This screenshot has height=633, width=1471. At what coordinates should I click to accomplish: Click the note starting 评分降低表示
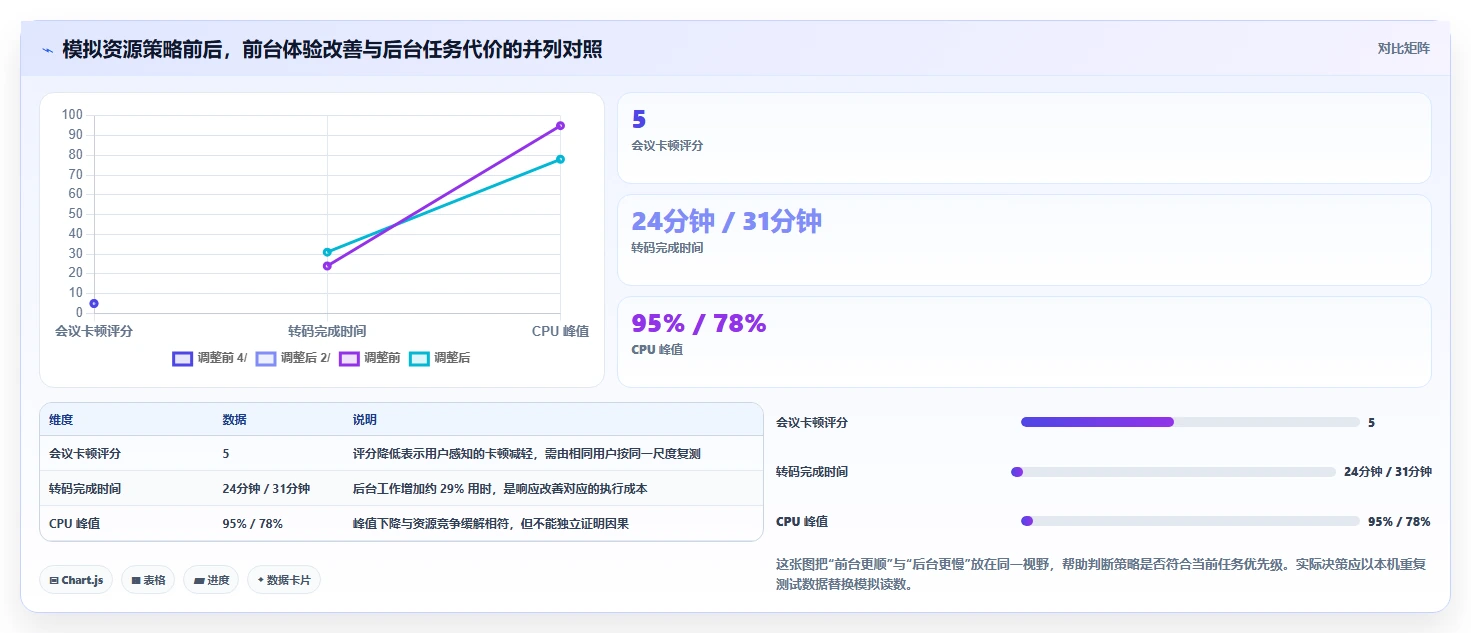click(527, 453)
